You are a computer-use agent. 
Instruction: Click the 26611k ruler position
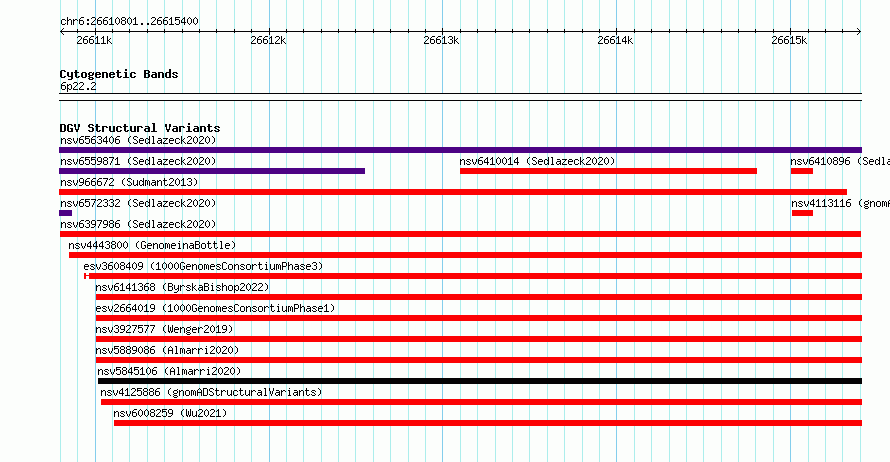pos(94,40)
